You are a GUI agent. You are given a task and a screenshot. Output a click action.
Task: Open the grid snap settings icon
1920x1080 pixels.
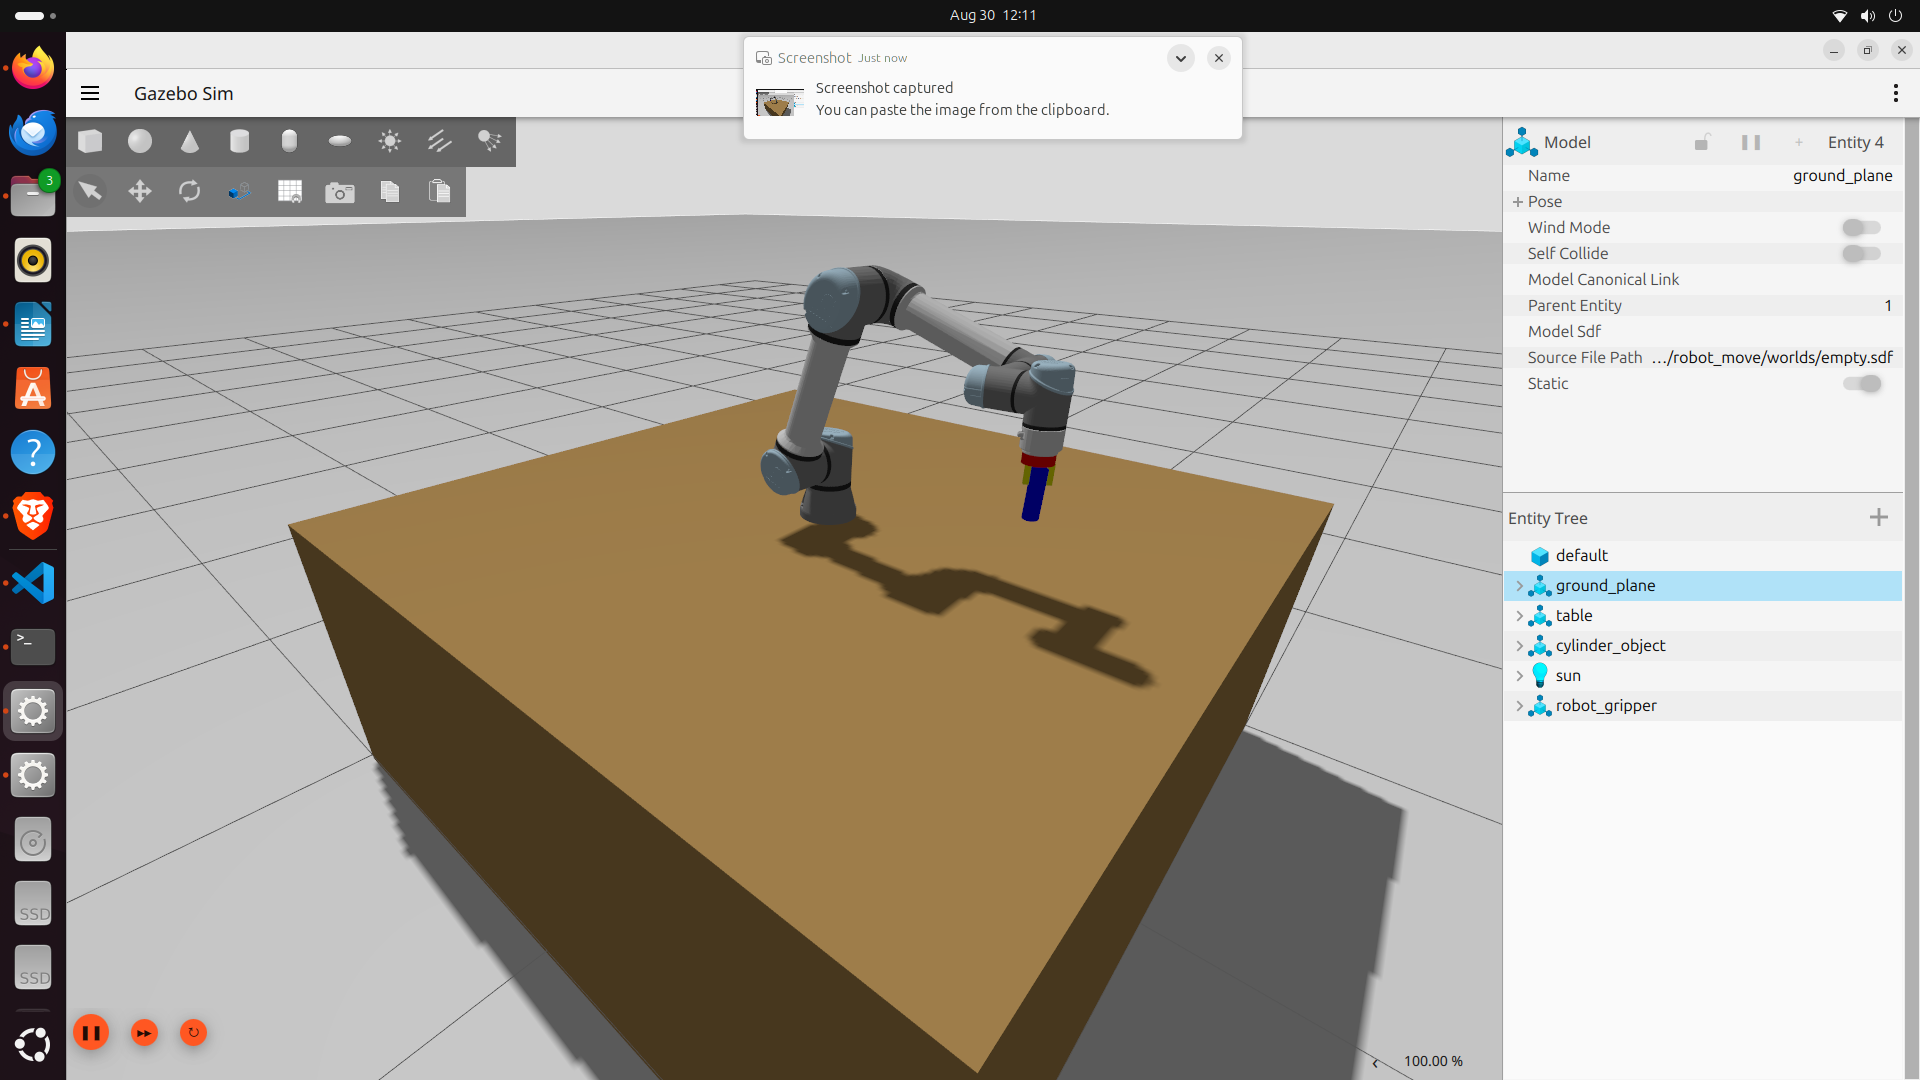(x=290, y=191)
